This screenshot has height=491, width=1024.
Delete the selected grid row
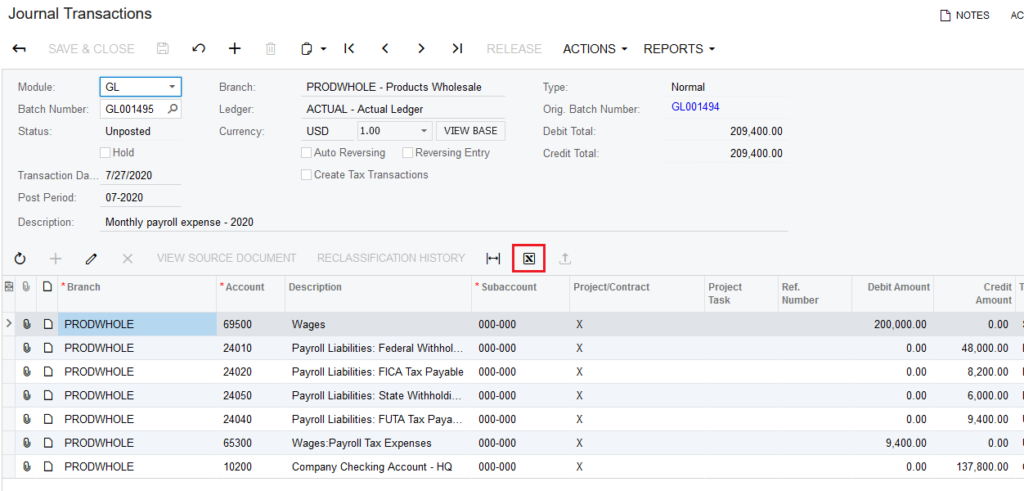(127, 259)
